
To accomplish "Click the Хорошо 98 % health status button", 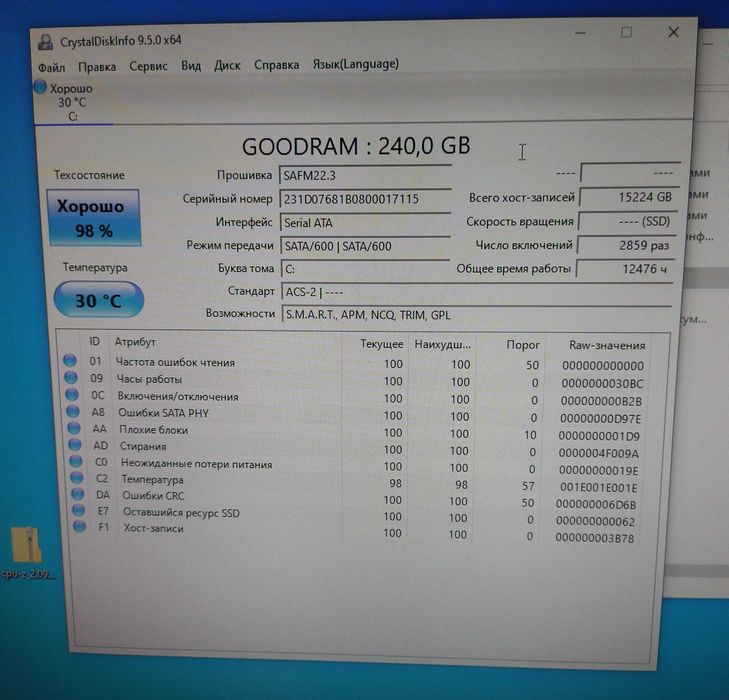I will coord(94,218).
